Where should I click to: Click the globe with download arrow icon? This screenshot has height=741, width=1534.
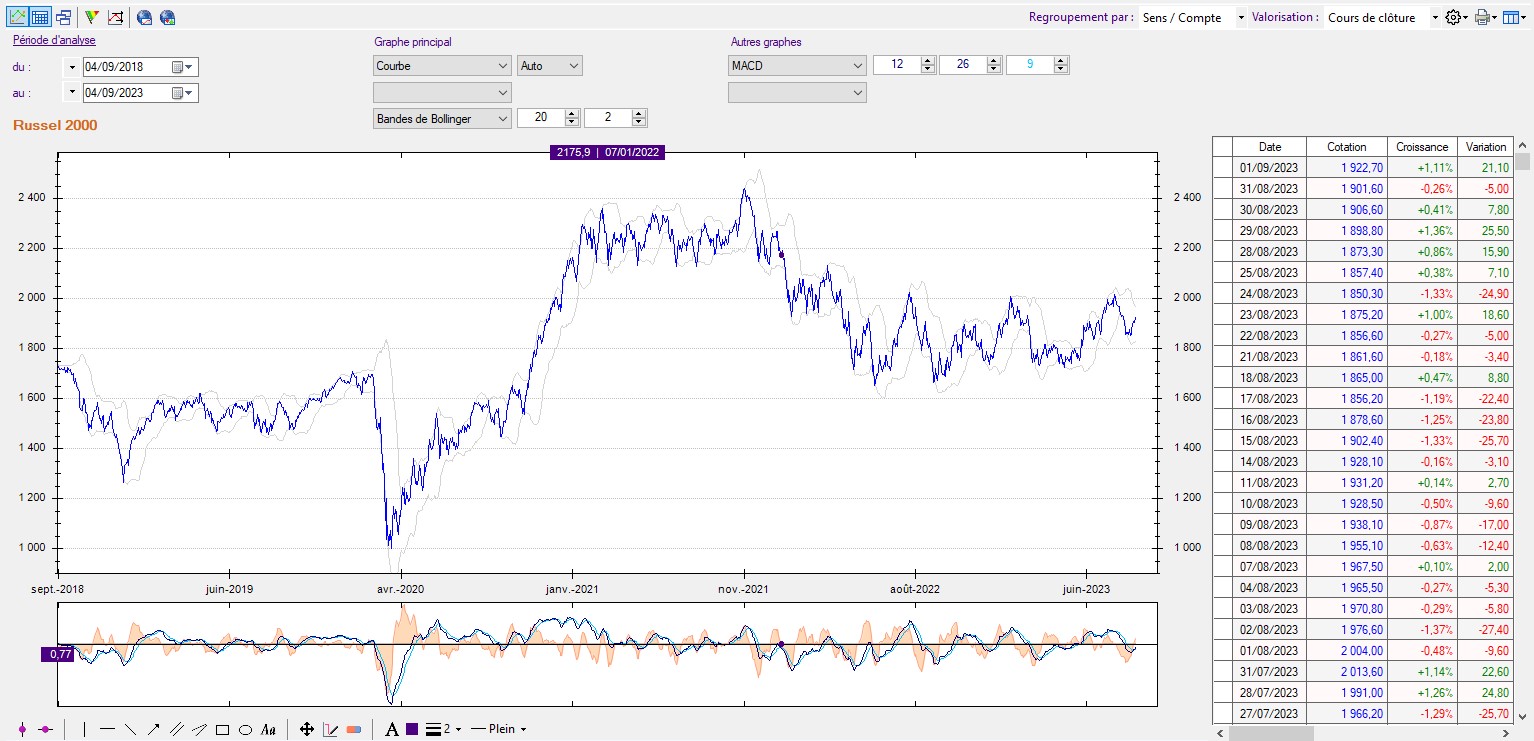point(167,17)
